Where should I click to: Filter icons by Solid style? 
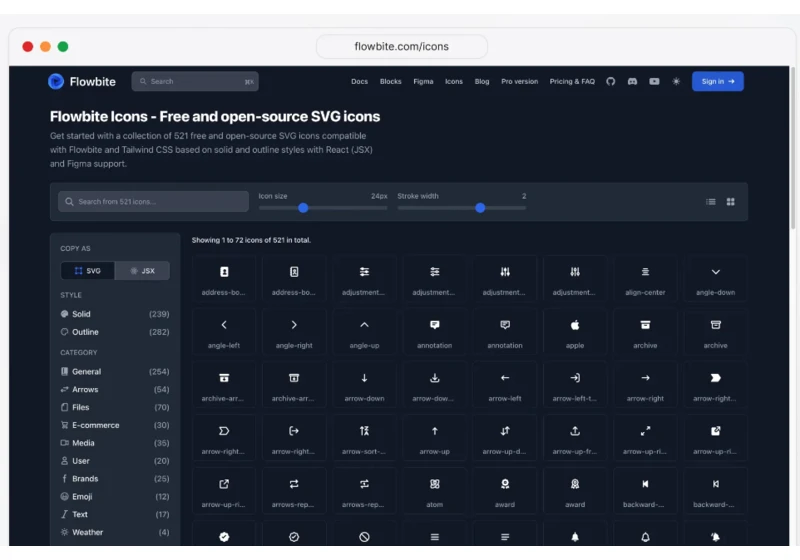coord(115,314)
